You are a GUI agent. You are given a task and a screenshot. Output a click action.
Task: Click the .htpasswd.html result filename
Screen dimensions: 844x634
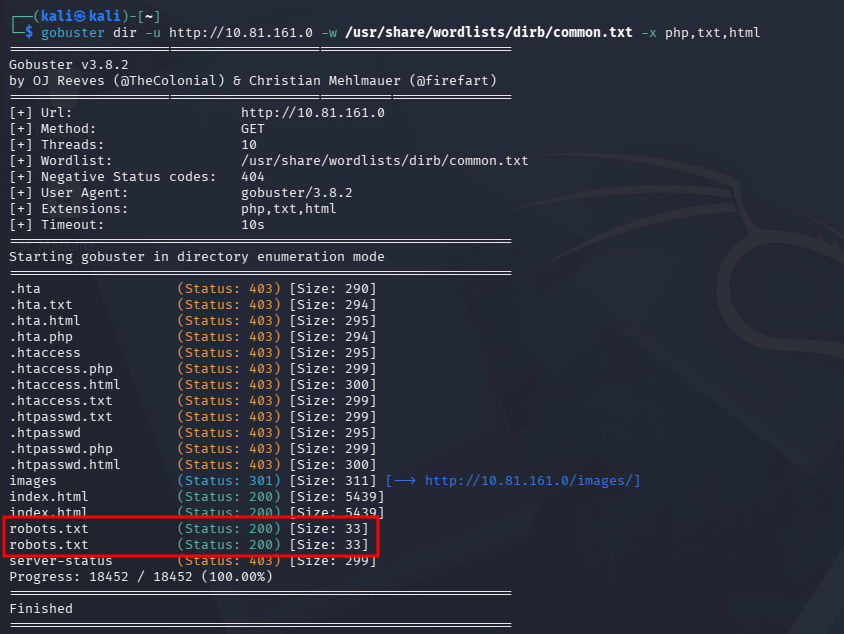65,465
